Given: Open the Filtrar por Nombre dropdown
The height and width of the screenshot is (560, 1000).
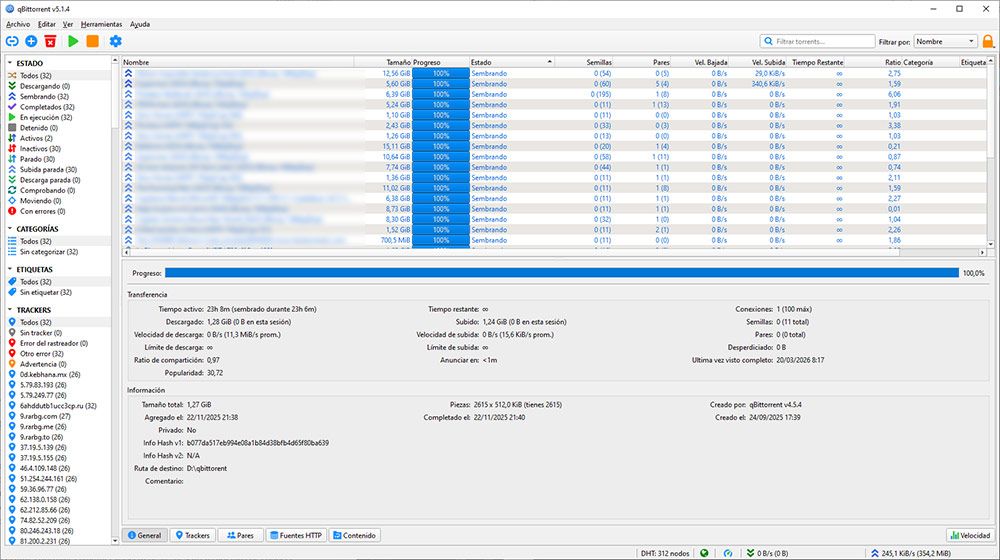Looking at the screenshot, I should coord(945,41).
